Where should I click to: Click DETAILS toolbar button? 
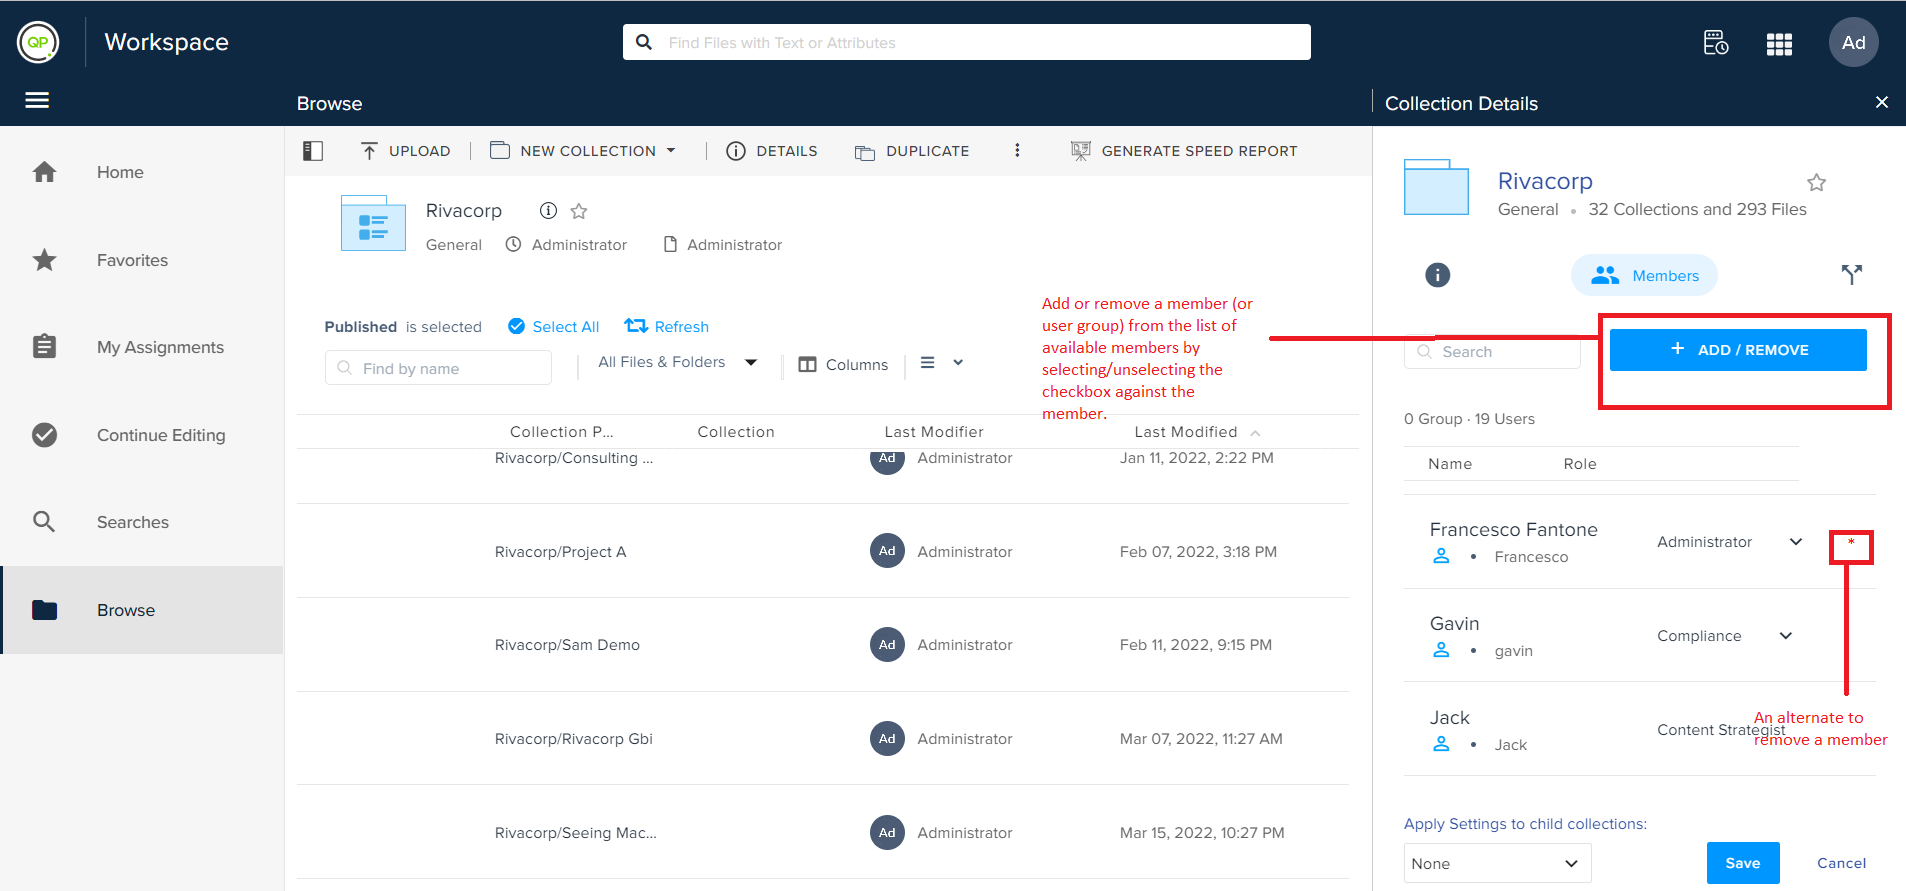pyautogui.click(x=771, y=151)
